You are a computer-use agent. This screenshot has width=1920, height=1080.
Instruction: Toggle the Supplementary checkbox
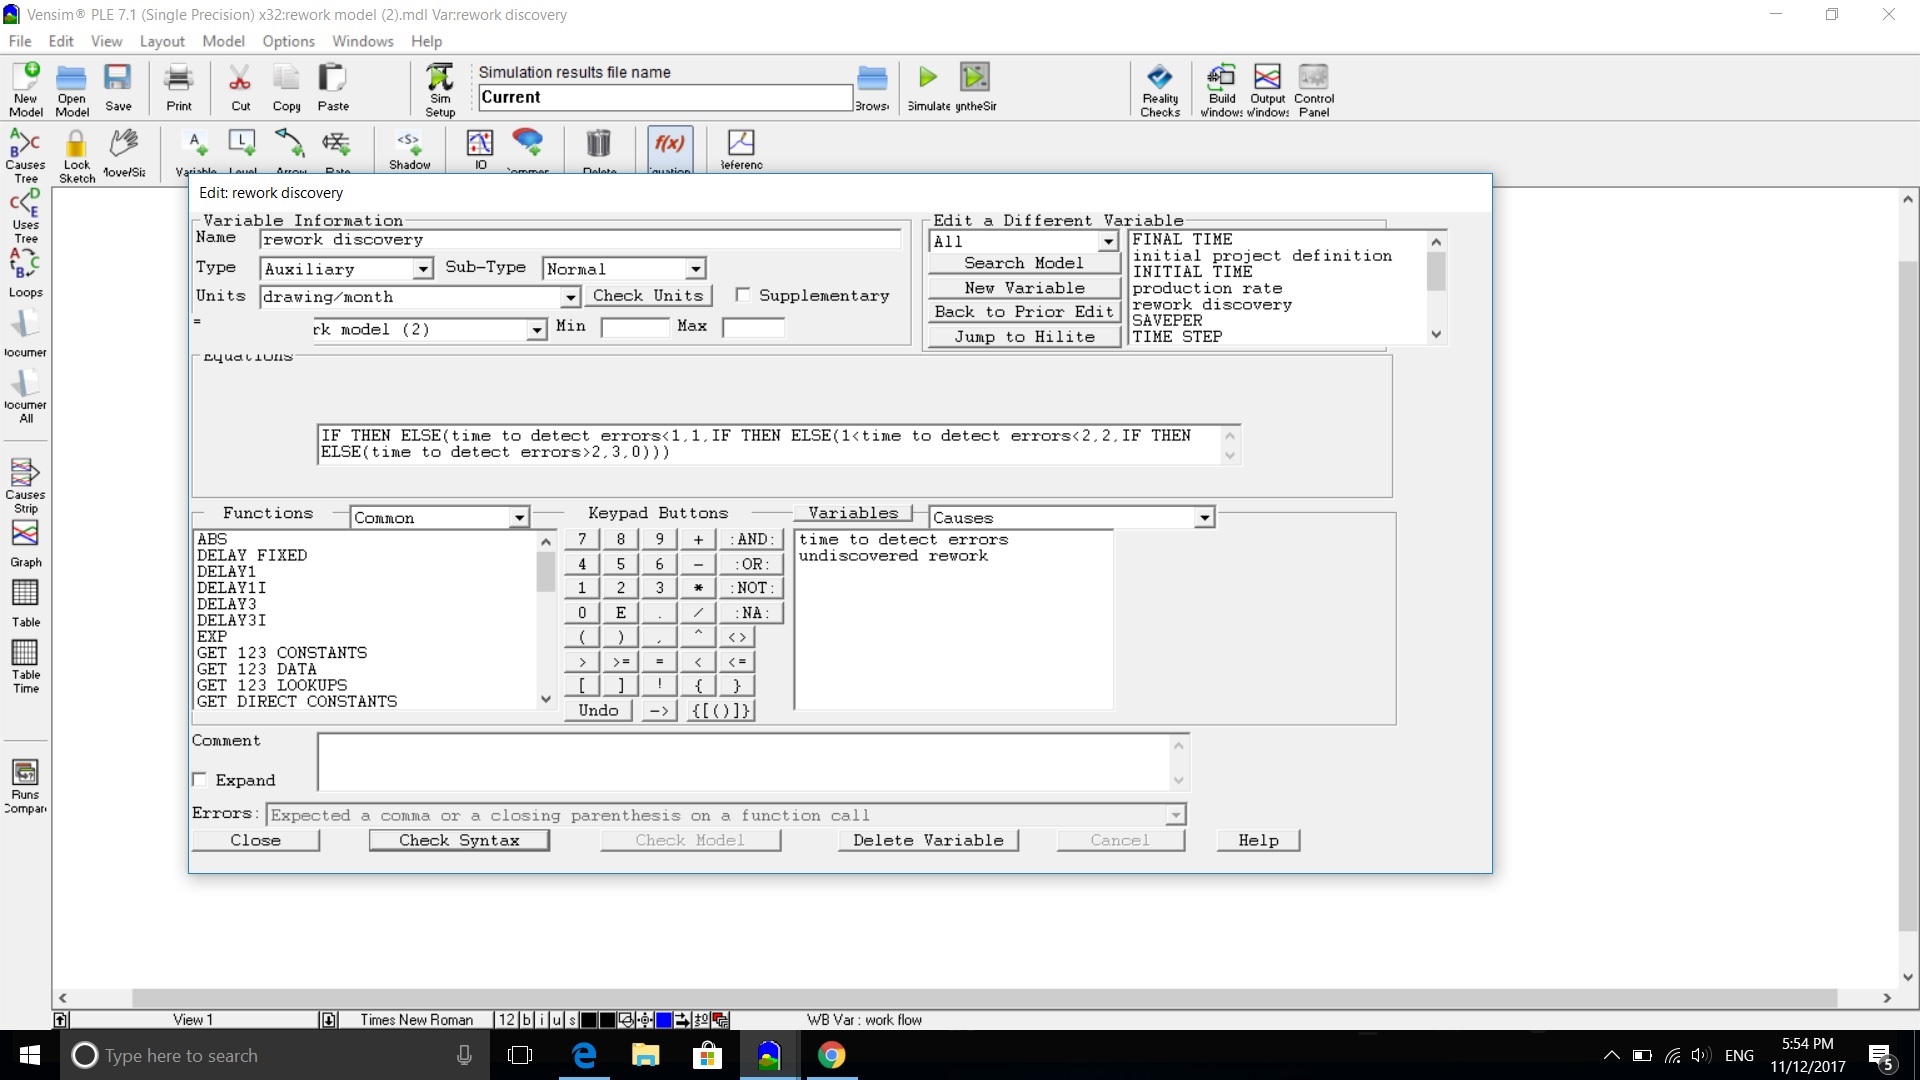click(742, 295)
